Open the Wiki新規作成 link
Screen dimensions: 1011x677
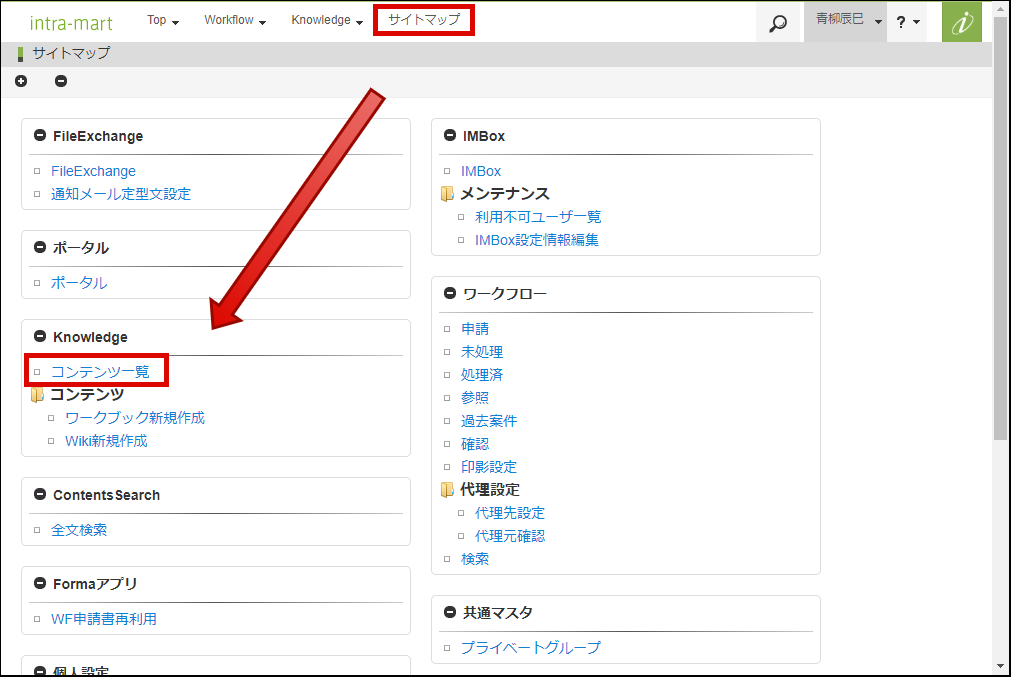click(x=106, y=440)
